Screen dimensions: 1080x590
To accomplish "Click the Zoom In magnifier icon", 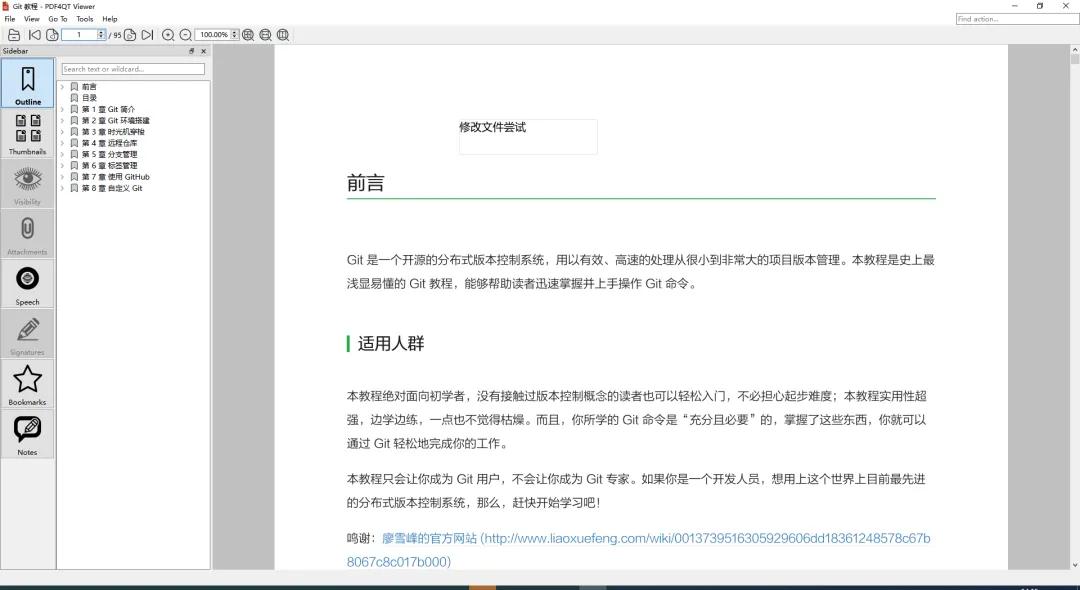I will 168,35.
